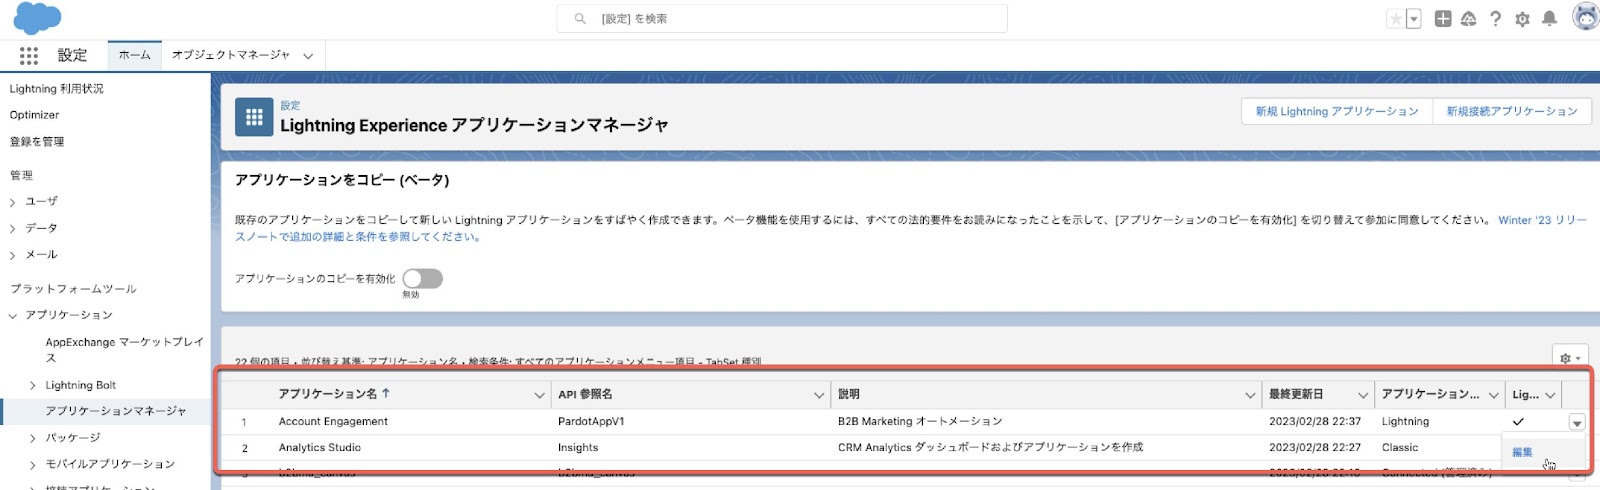Switch to the オブジェクトマネージャ tab

(x=231, y=55)
